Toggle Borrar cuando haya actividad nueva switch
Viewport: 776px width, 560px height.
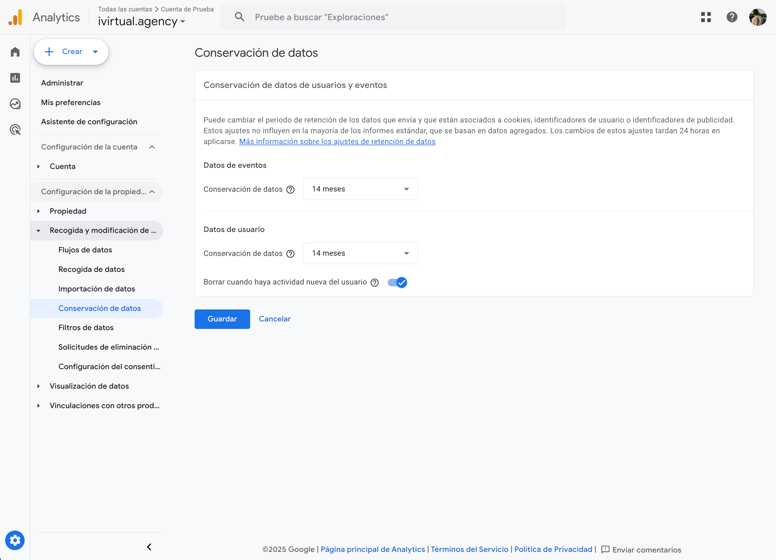tap(397, 282)
